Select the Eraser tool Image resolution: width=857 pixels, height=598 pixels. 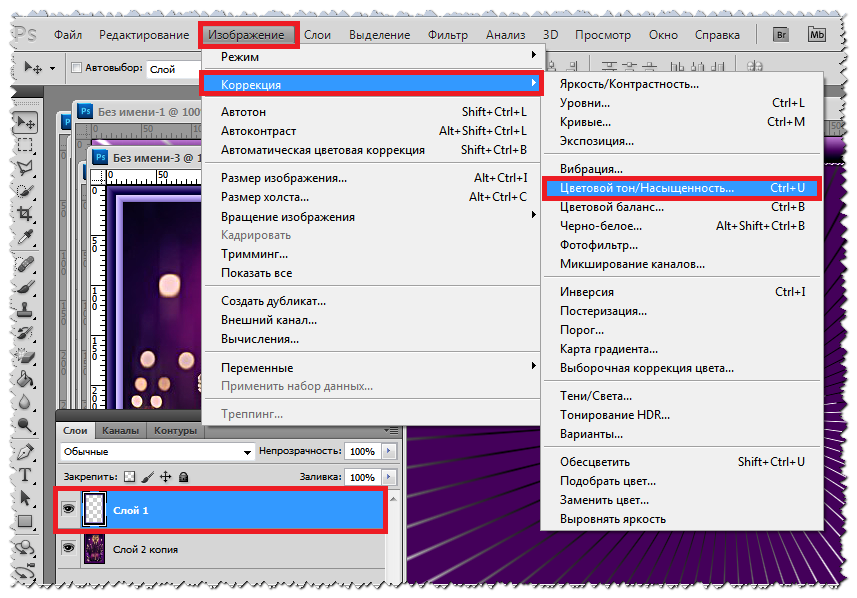[x=25, y=356]
